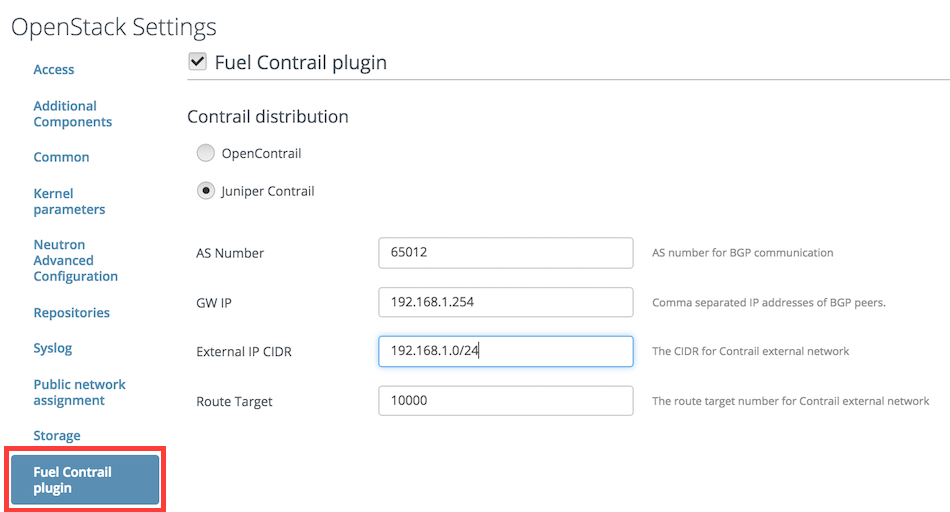Click the AS Number input field
Viewport: 950px width, 512px height.
[506, 253]
